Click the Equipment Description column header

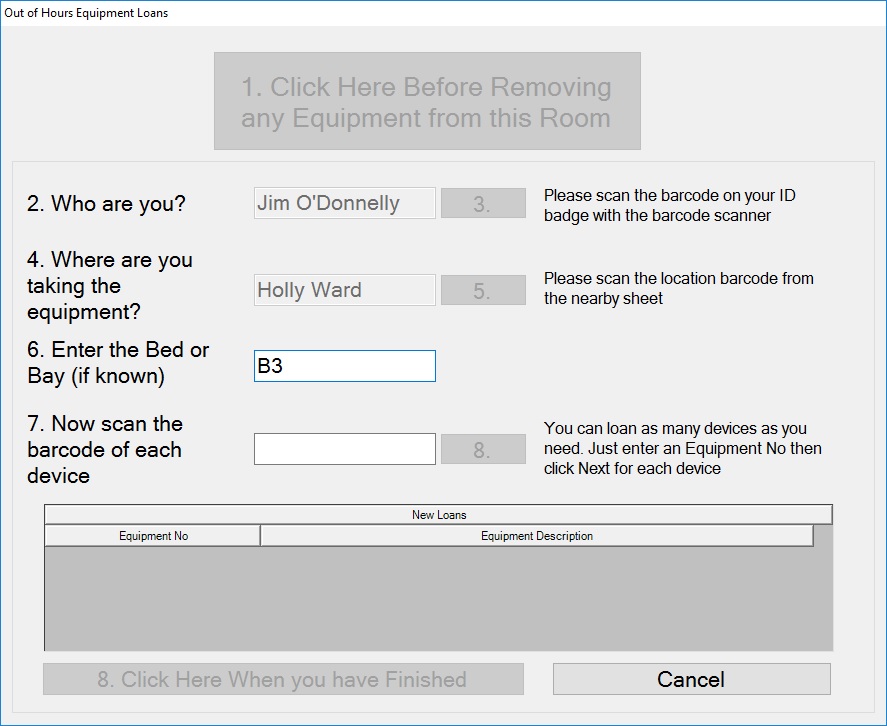(537, 536)
